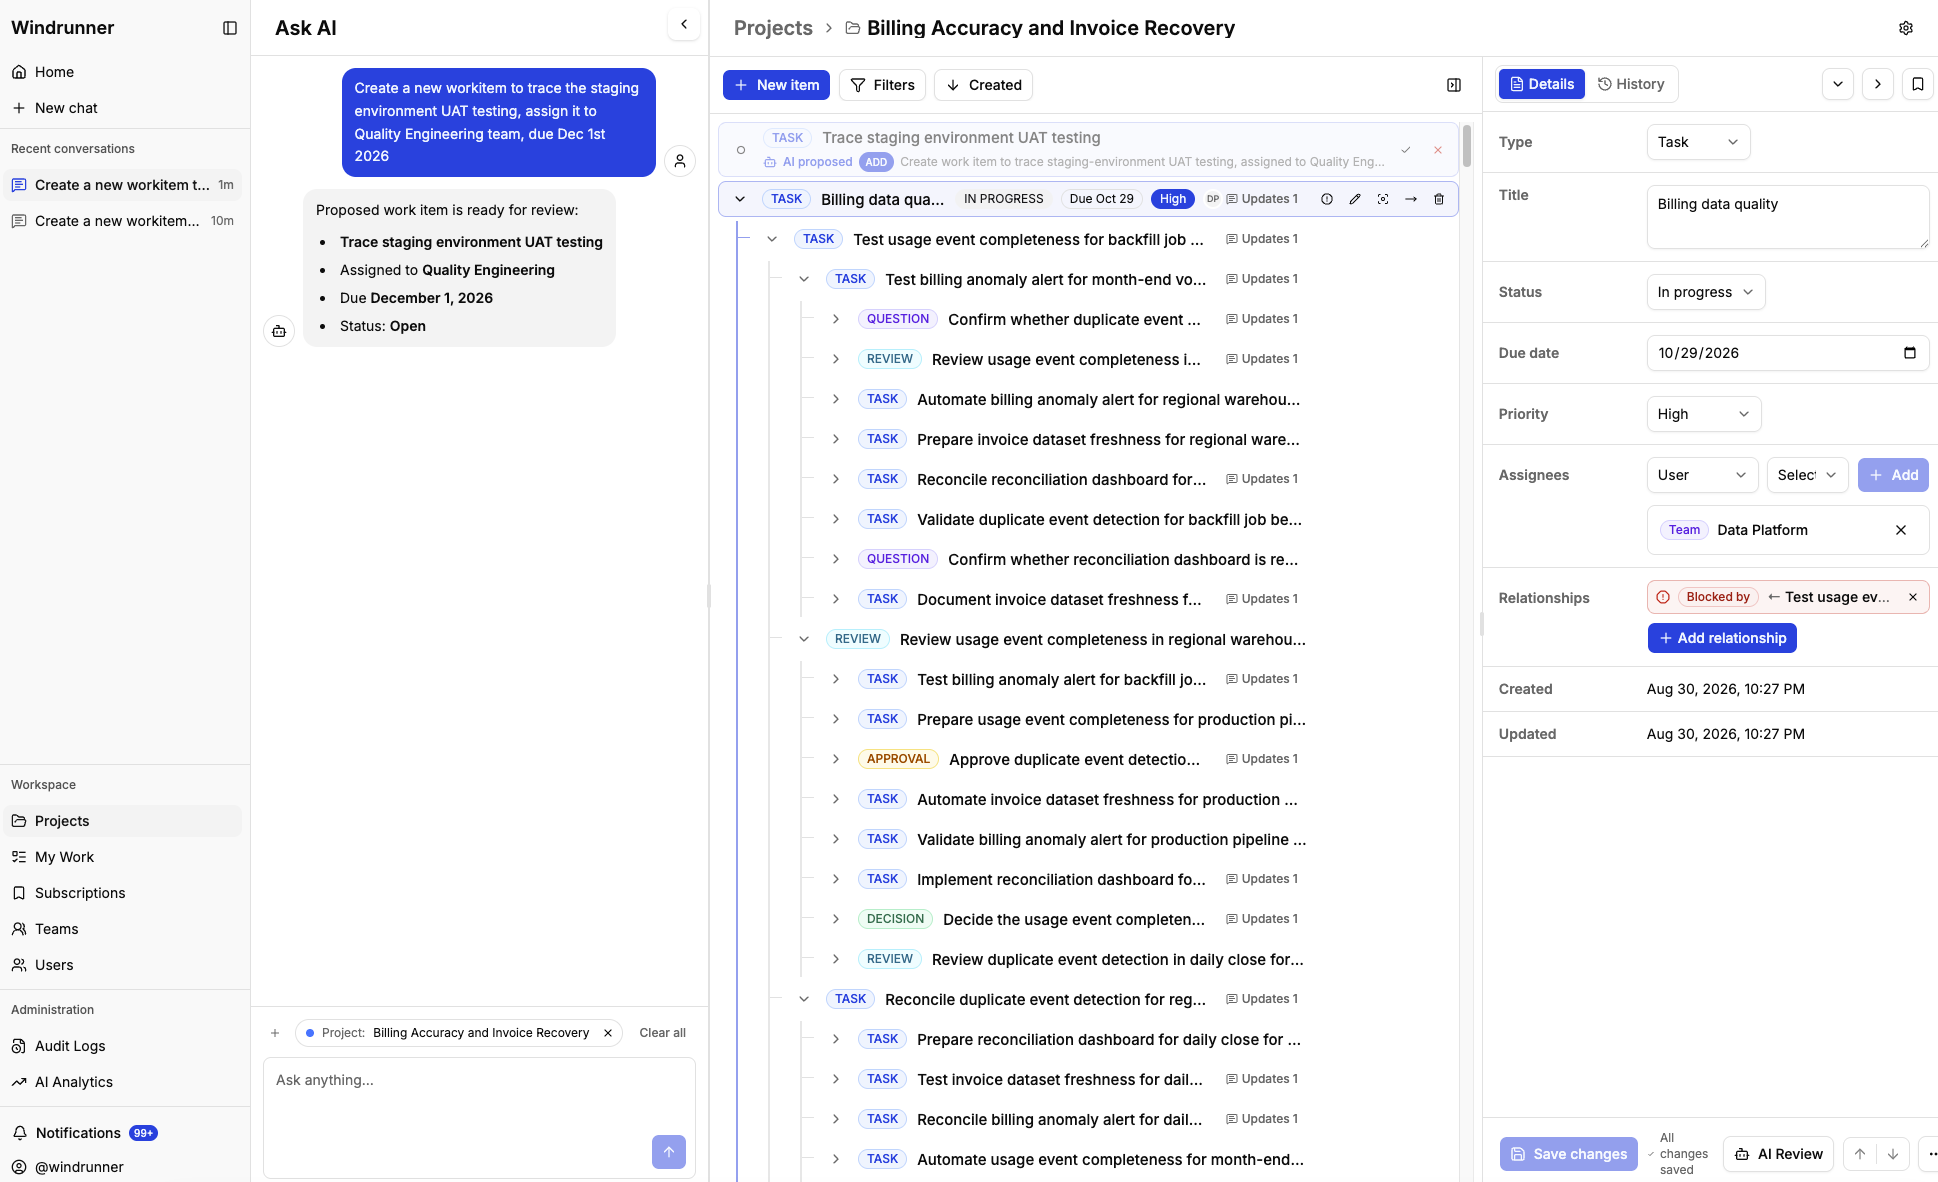The image size is (1938, 1182).
Task: Click Save changes button
Action: [x=1569, y=1154]
